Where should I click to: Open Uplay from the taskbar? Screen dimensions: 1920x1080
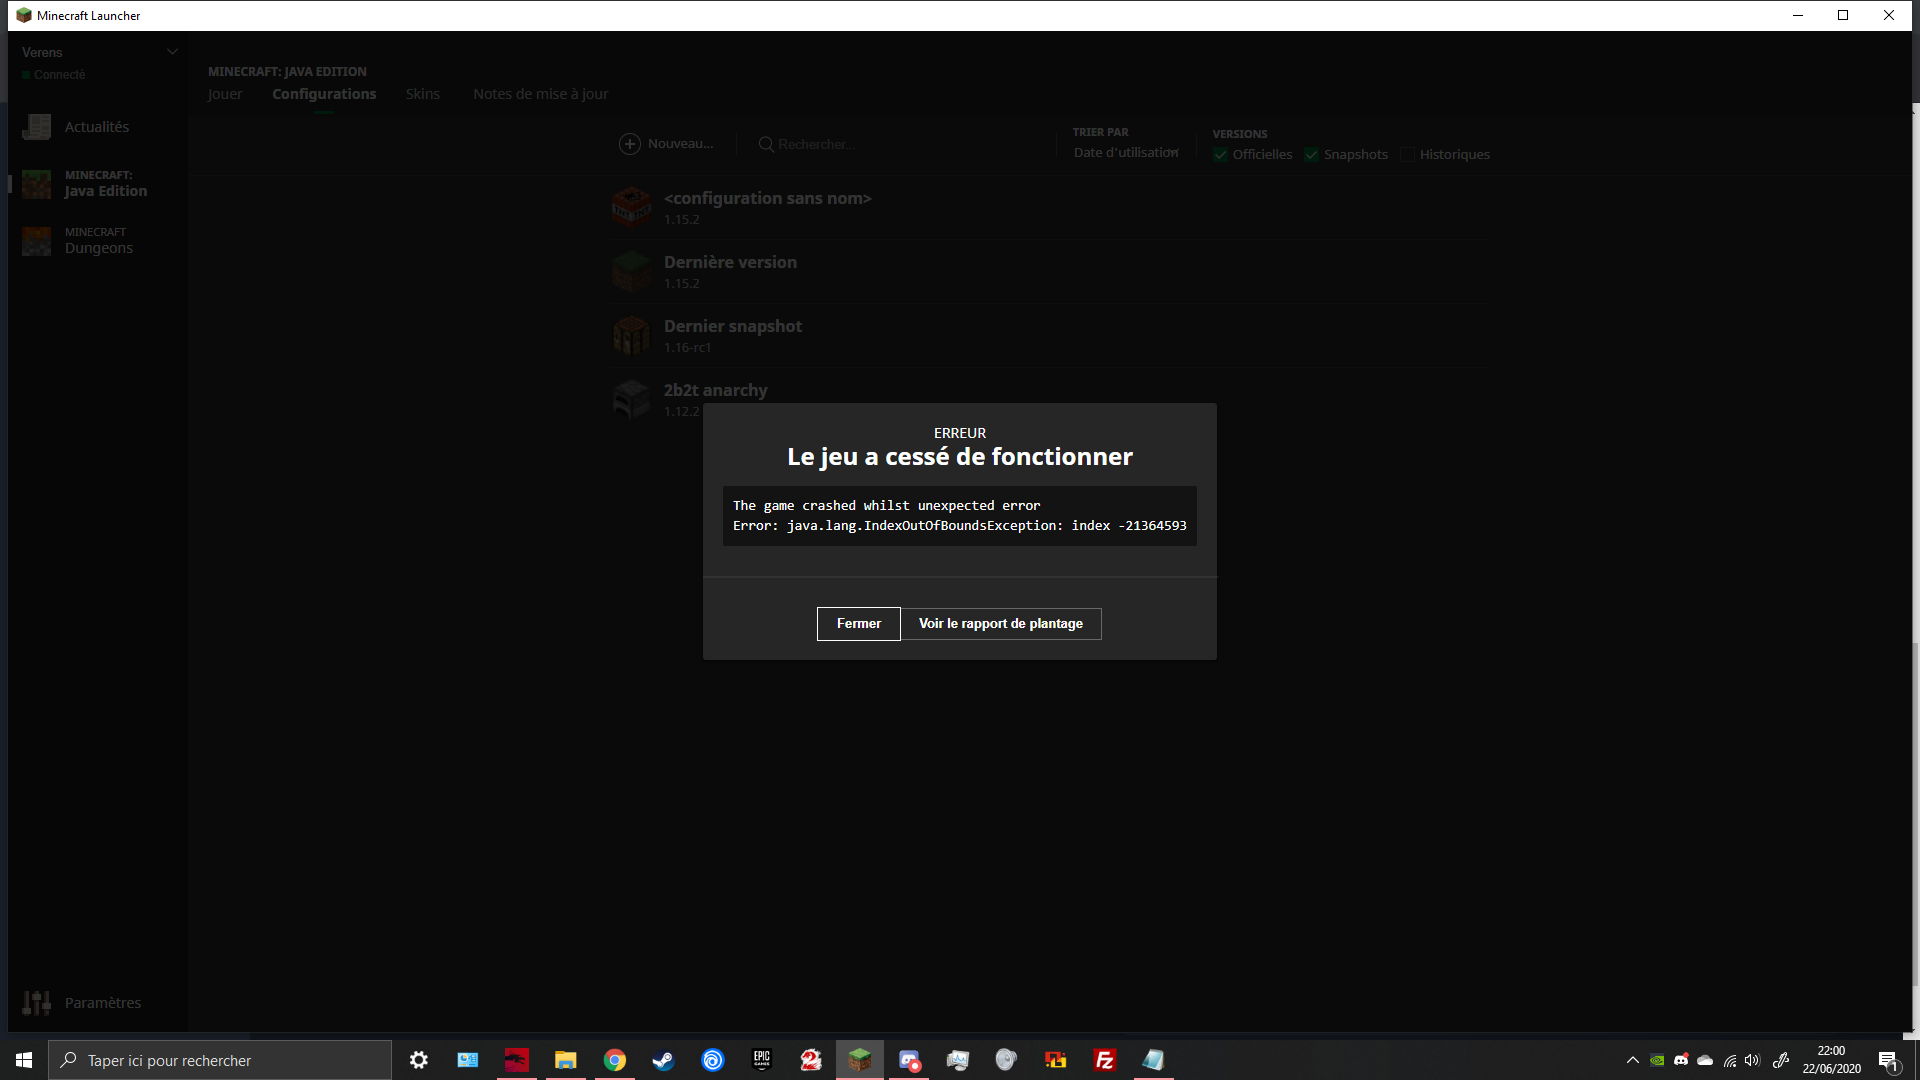click(713, 1060)
